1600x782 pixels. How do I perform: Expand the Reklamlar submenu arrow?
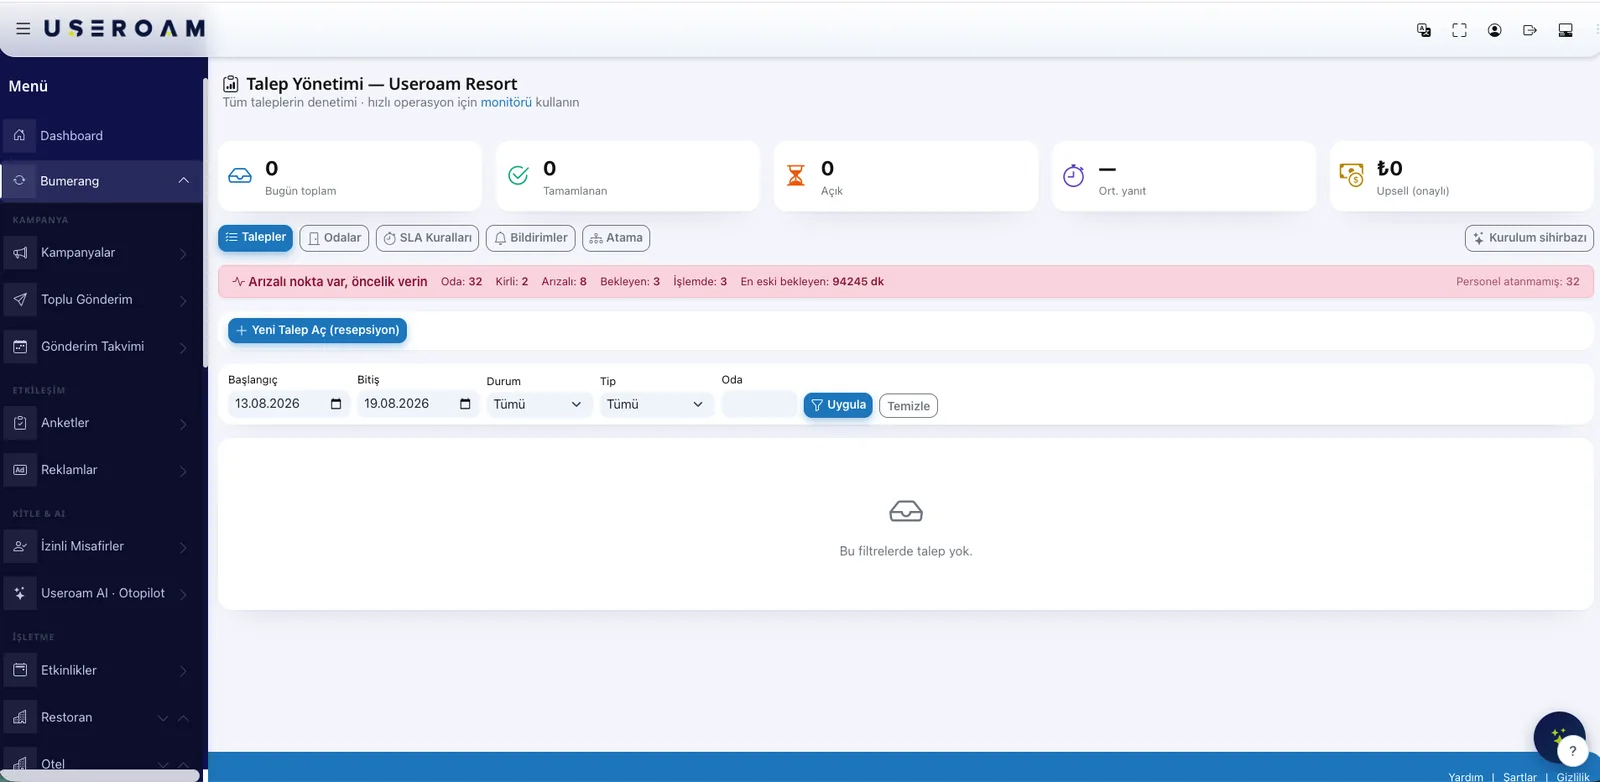point(183,471)
